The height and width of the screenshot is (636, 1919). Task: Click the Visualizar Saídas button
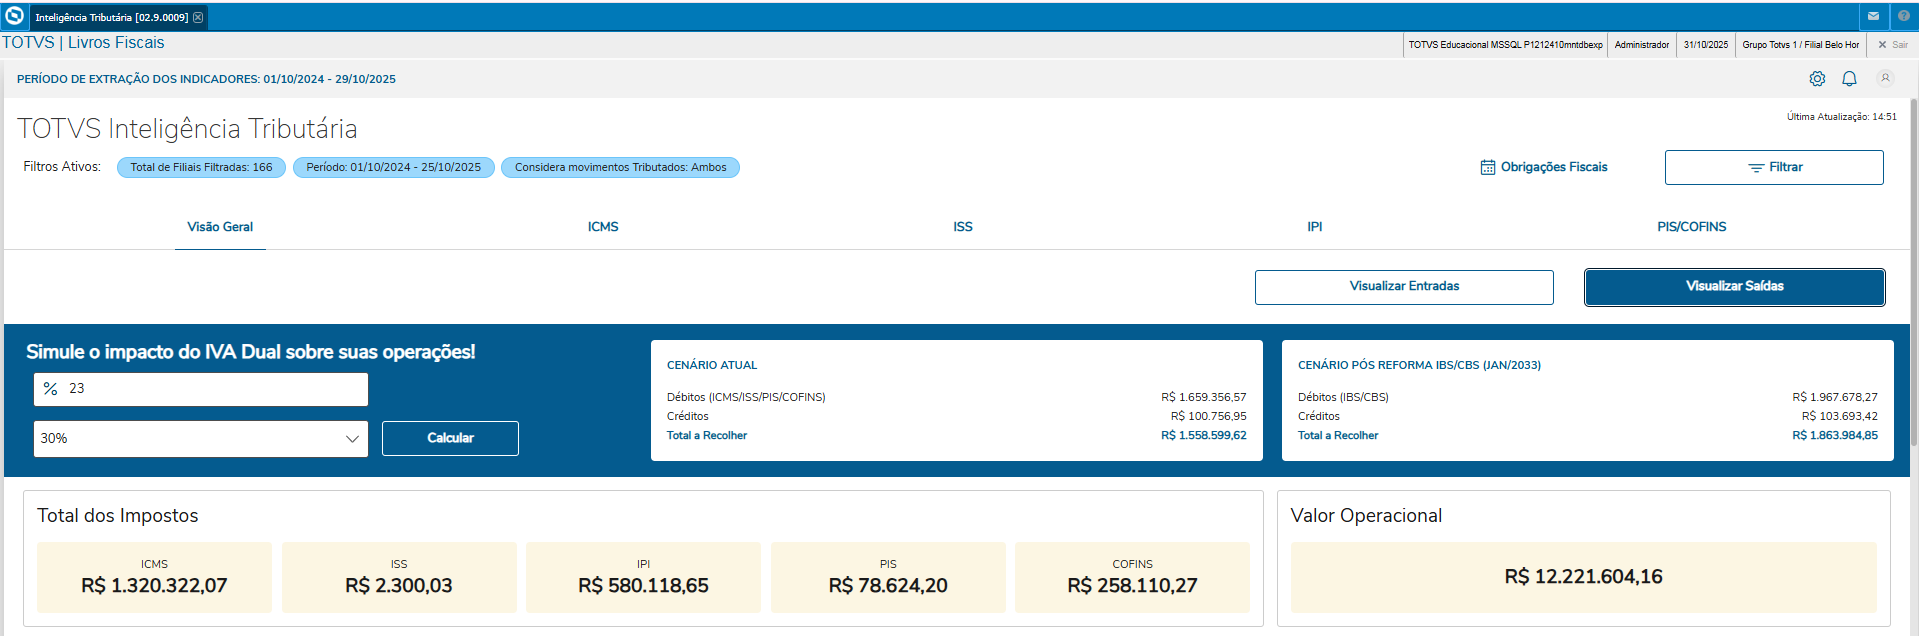click(x=1735, y=287)
